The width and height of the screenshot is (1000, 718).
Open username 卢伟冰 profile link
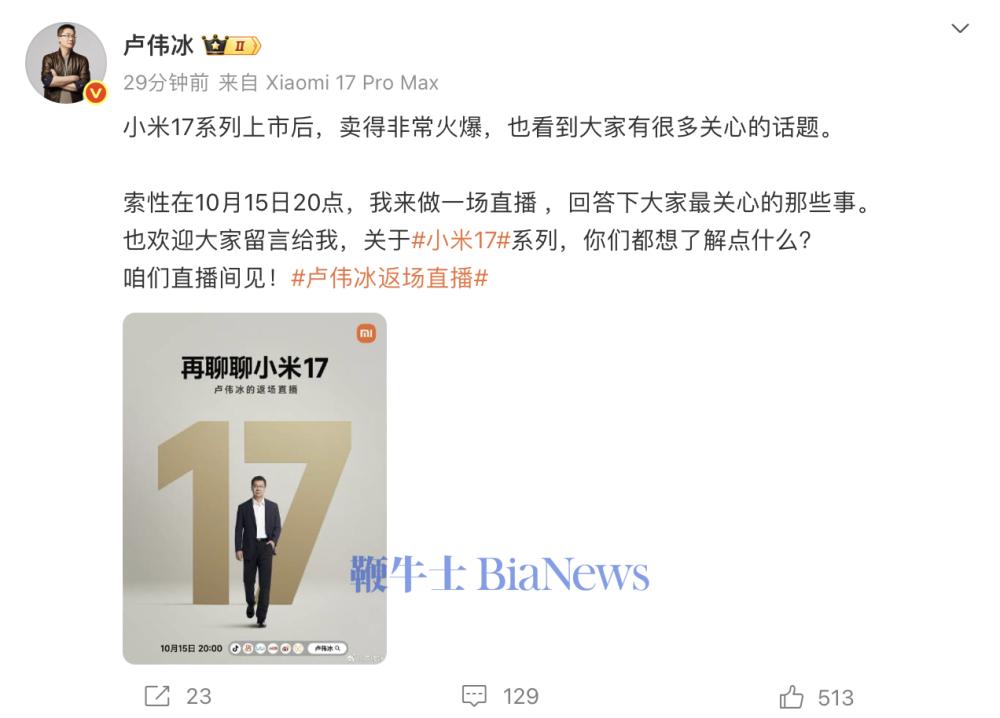(158, 45)
